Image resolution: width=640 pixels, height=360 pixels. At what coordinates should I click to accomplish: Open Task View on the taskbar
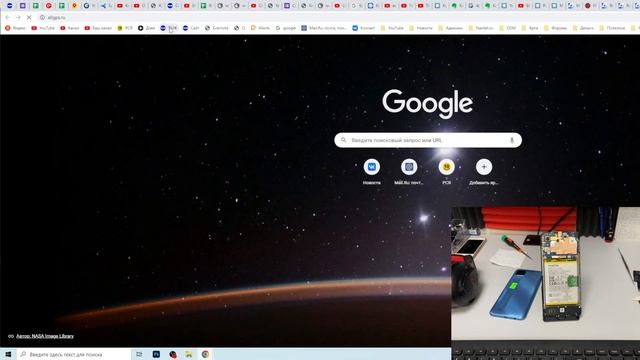(x=139, y=354)
